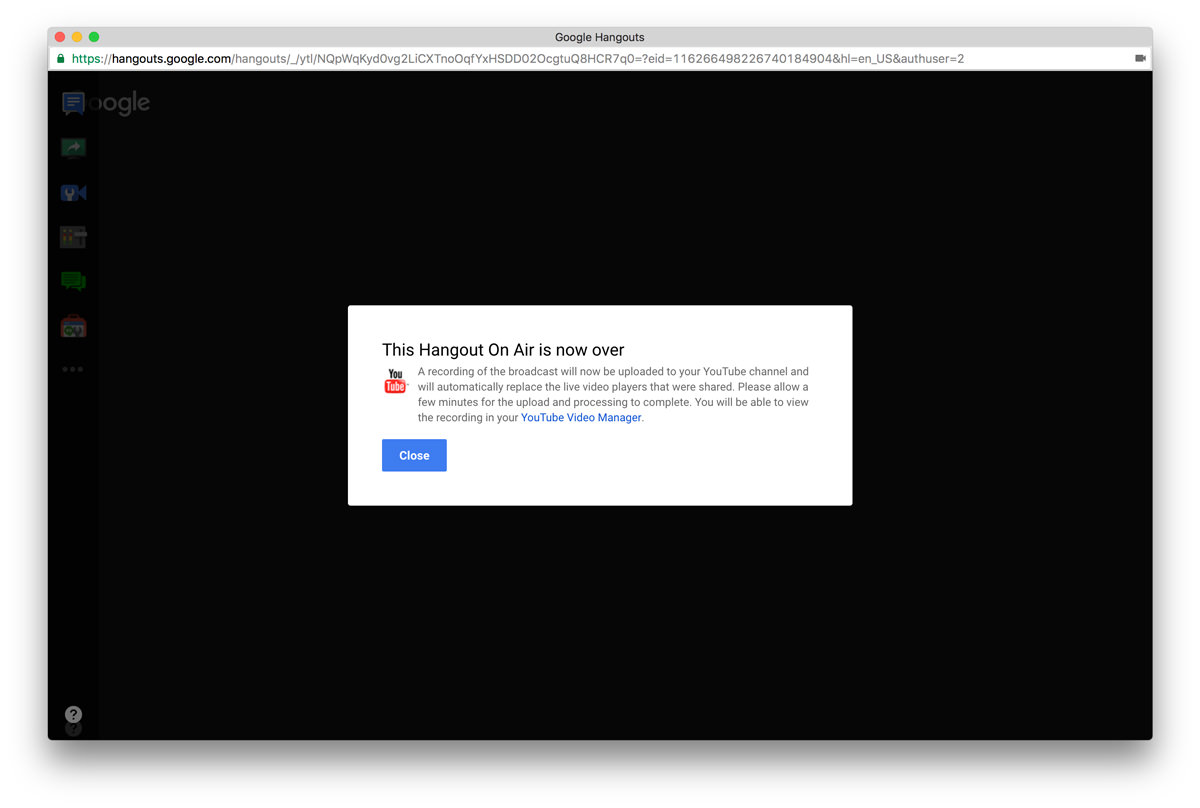Viewport: 1200px width, 808px height.
Task: Click the YouTube logo in the dialog
Action: click(x=396, y=381)
